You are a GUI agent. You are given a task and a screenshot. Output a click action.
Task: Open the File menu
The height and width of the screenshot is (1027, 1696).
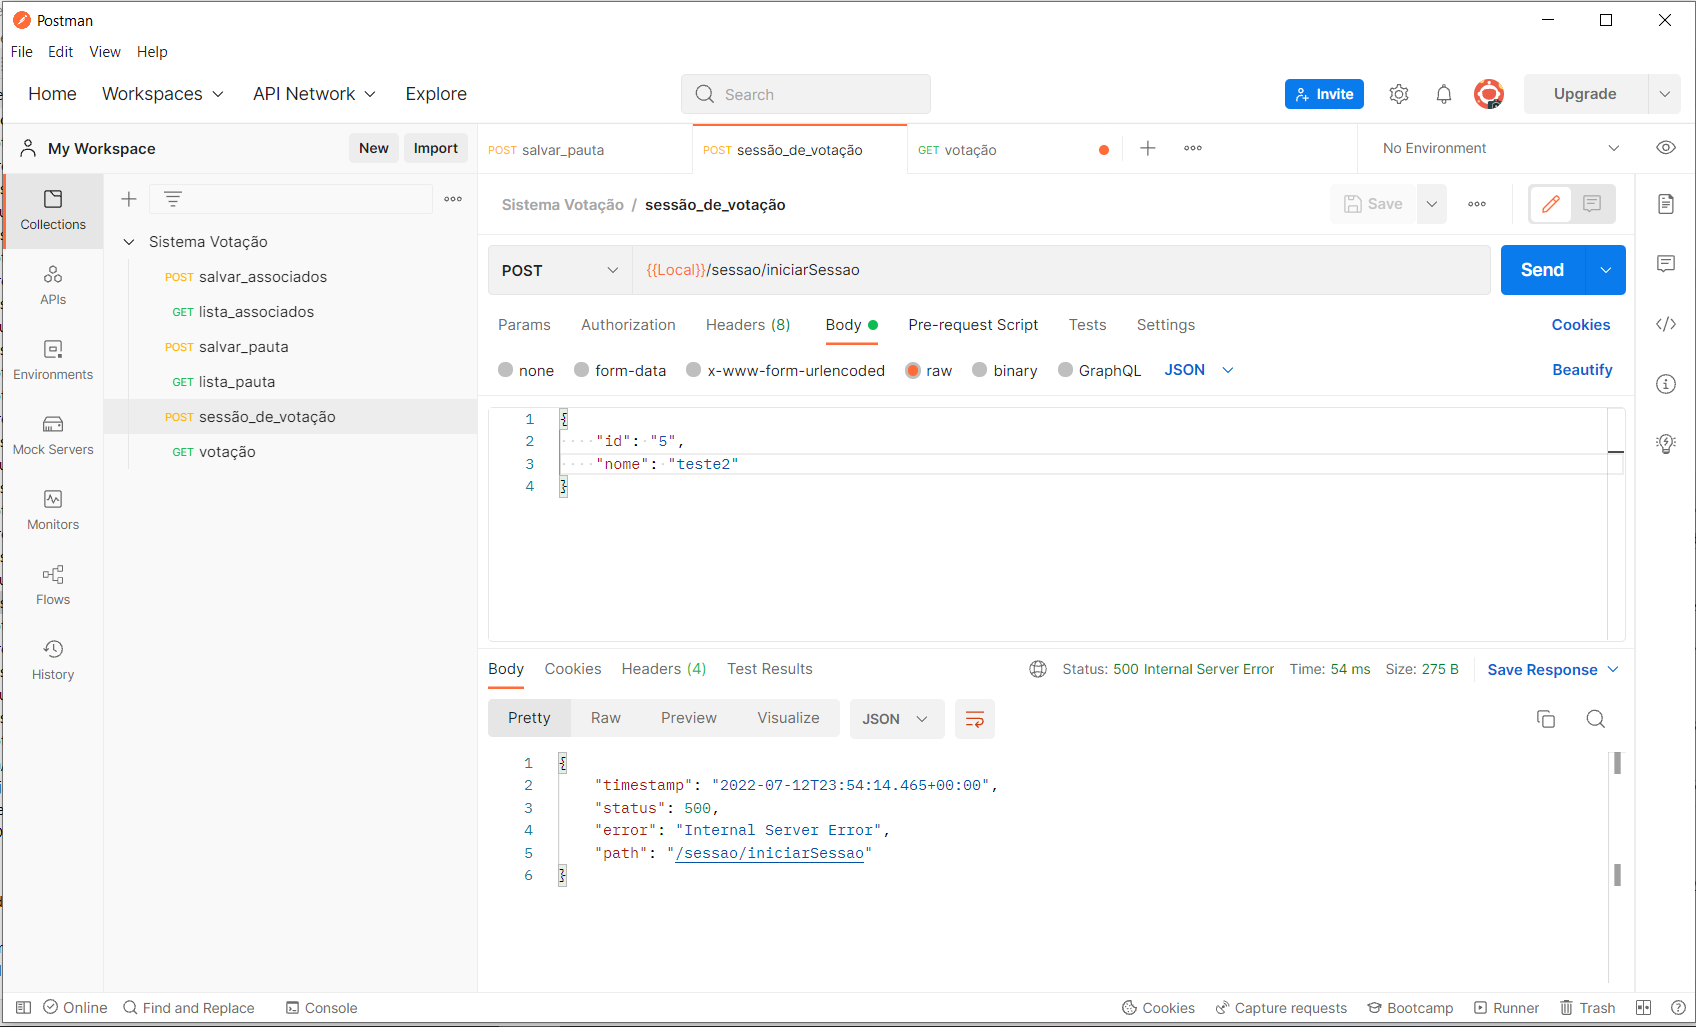[x=22, y=52]
